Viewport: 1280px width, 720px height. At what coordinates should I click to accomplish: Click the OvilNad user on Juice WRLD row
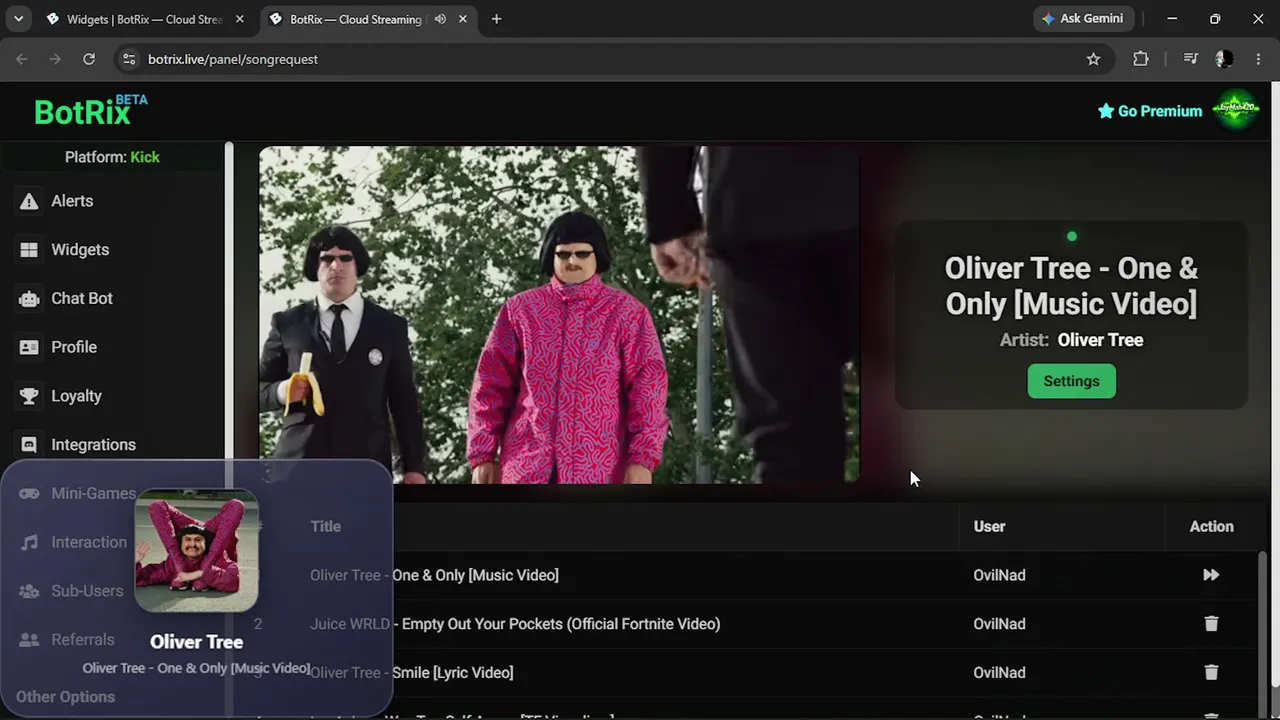999,624
